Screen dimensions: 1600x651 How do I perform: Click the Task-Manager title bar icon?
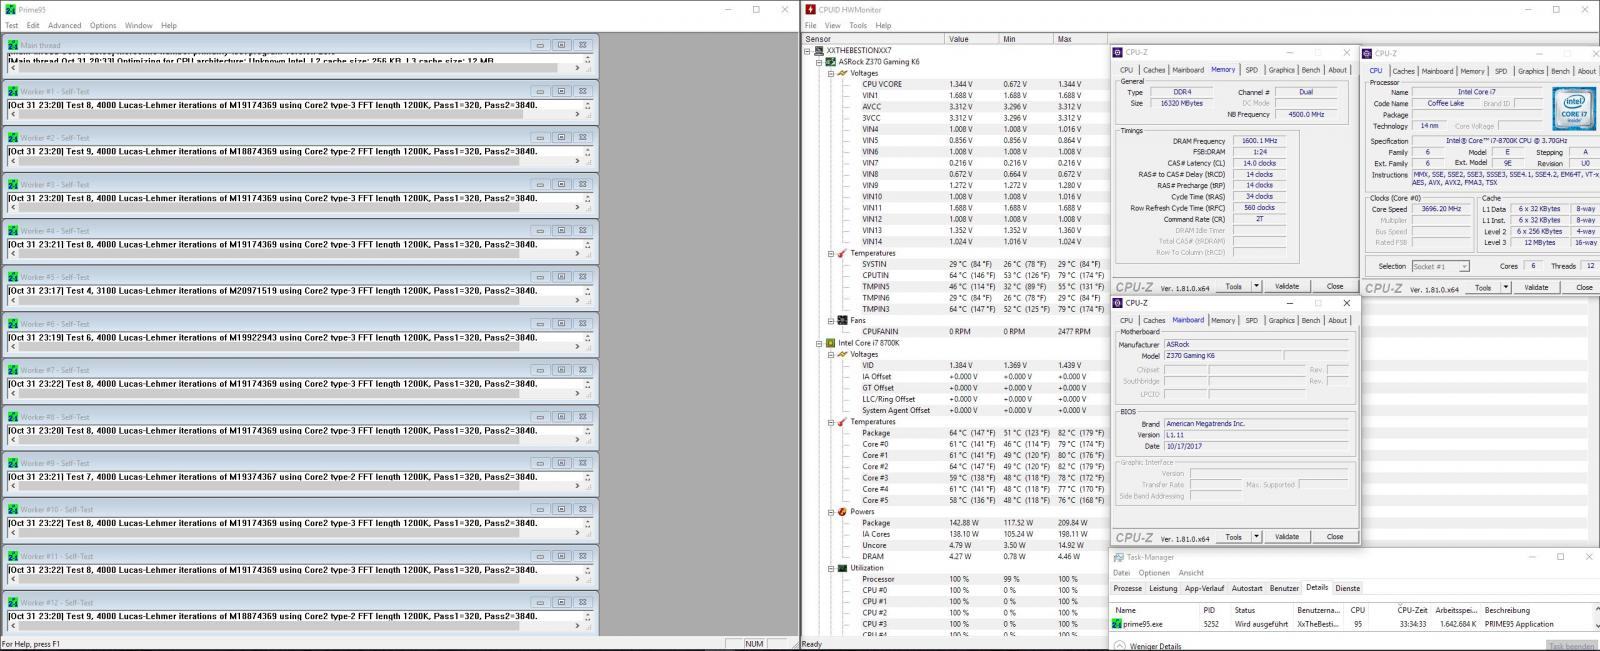tap(1119, 557)
